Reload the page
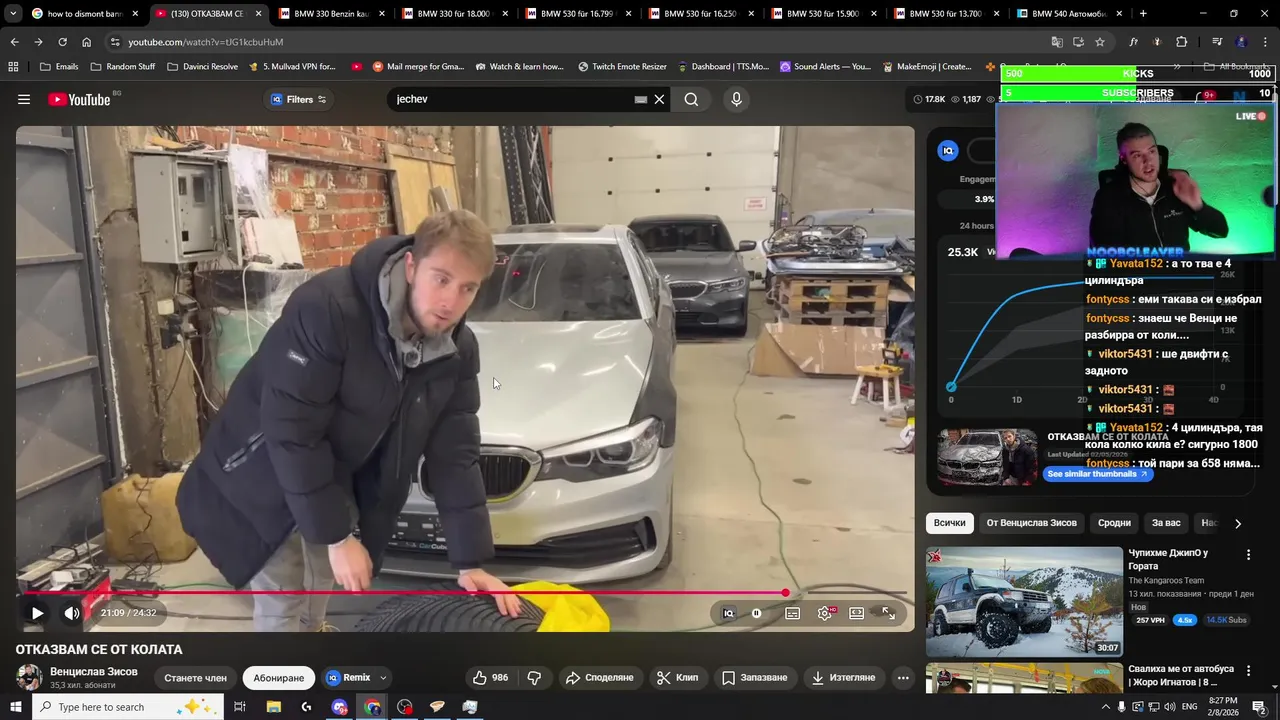Viewport: 1280px width, 720px height. tap(62, 42)
